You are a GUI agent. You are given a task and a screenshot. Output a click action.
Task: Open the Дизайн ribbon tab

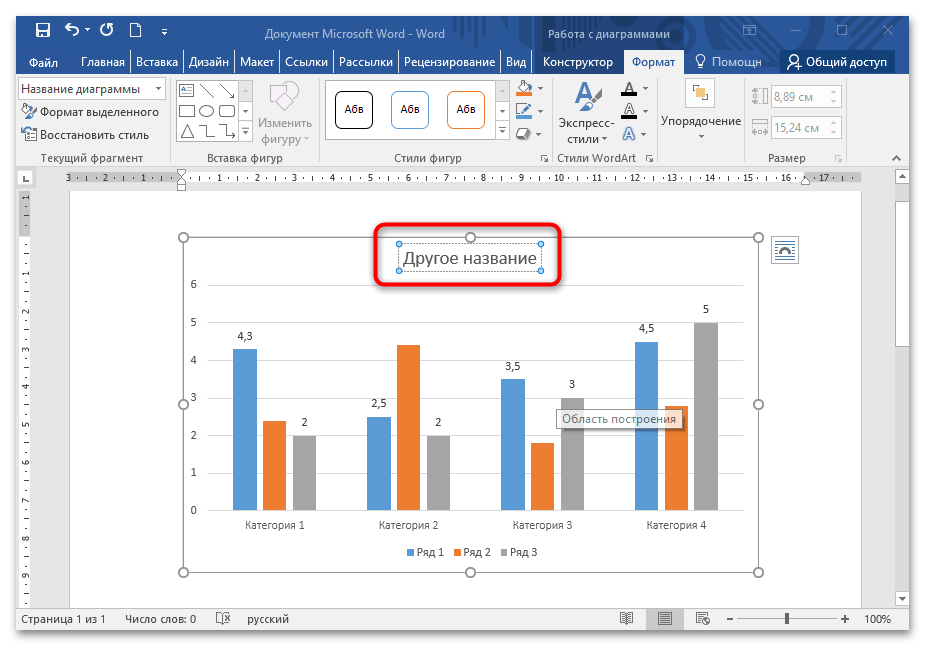[x=209, y=62]
